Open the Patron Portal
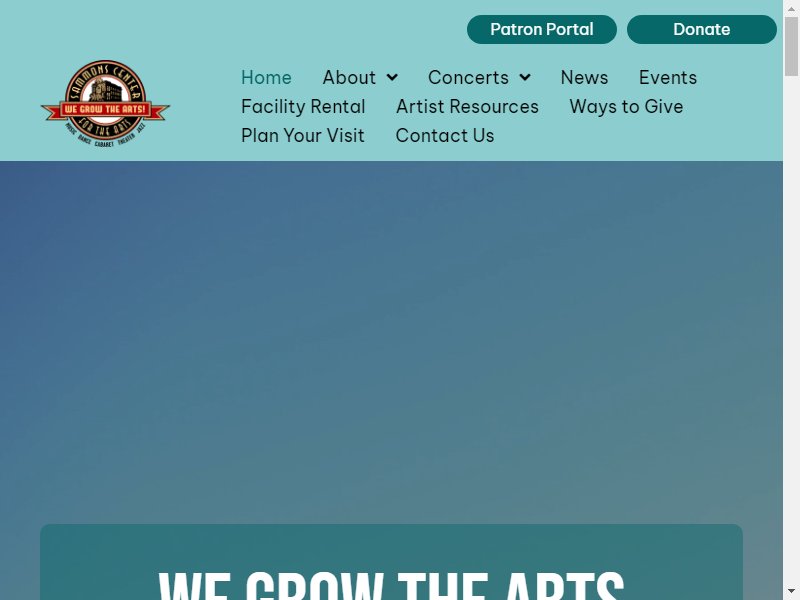The height and width of the screenshot is (600, 800). tap(542, 29)
